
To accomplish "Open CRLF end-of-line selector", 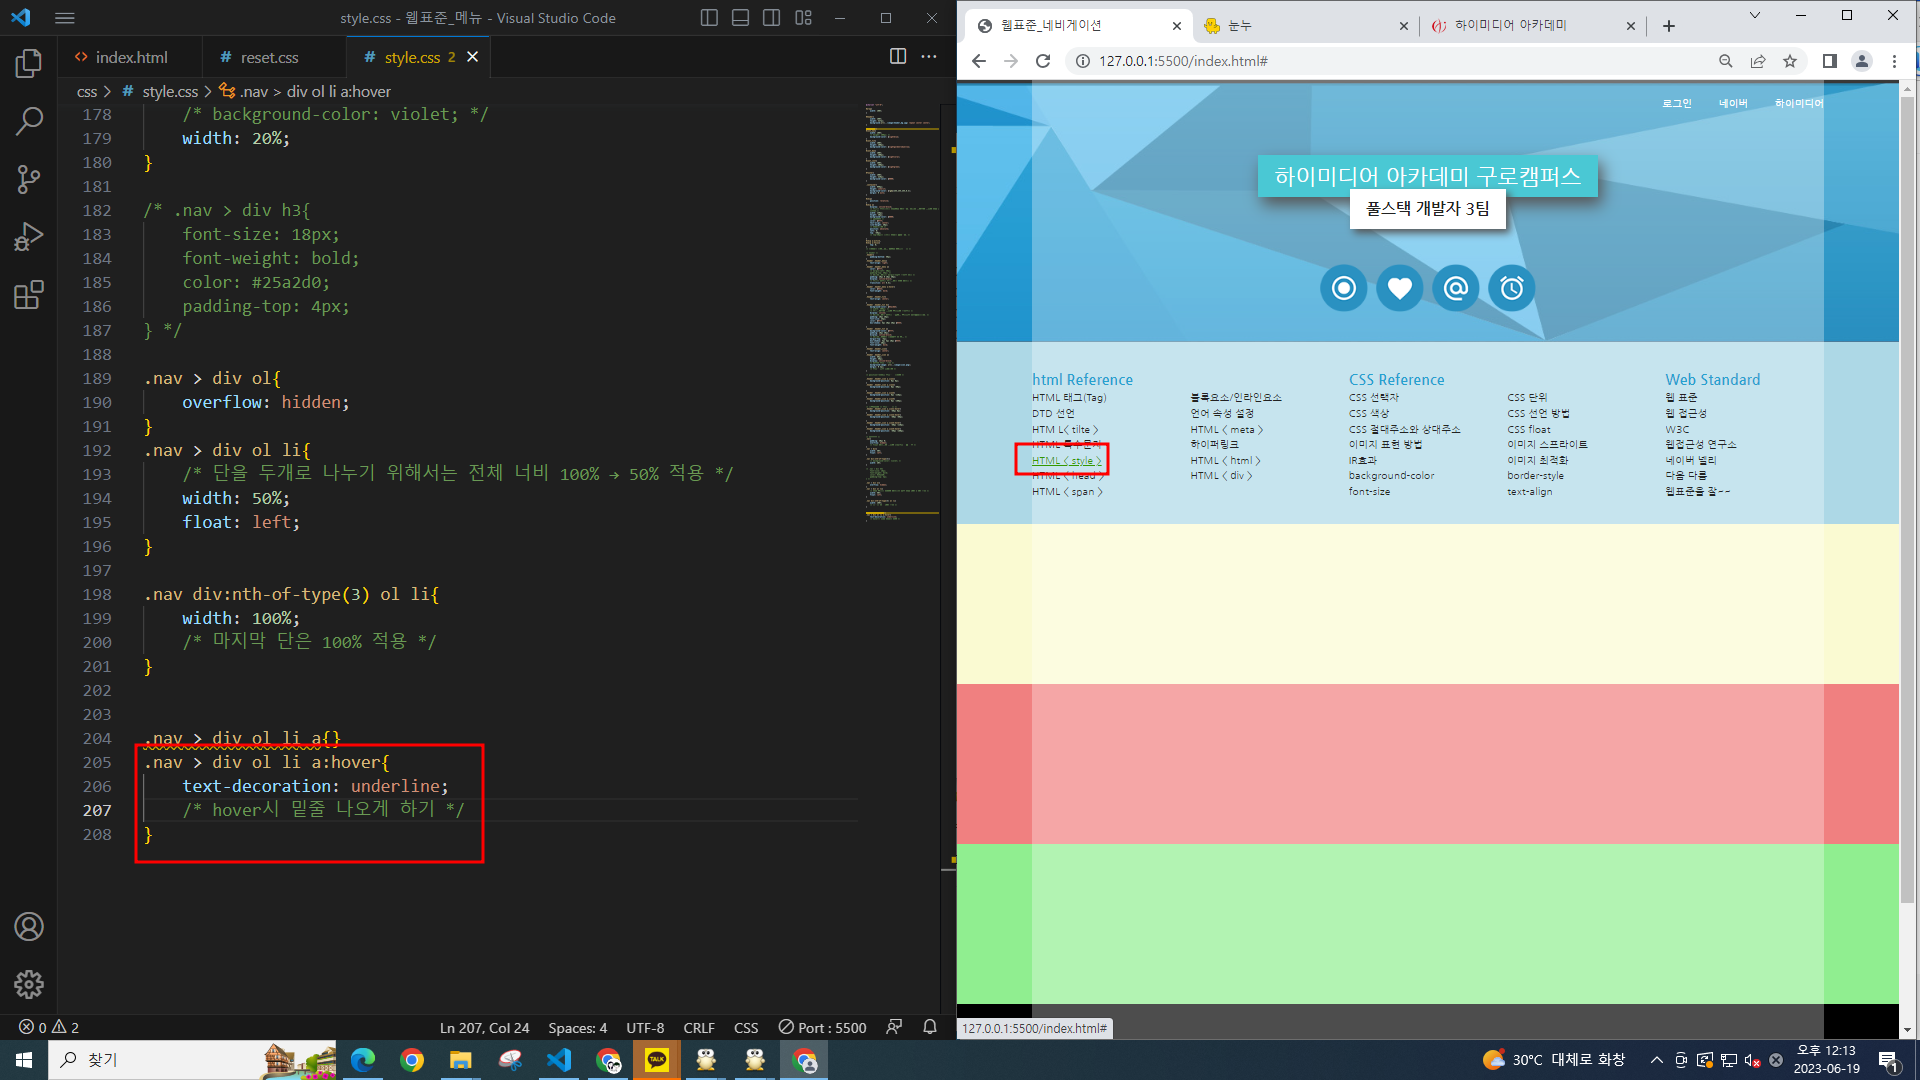I will 698,1027.
